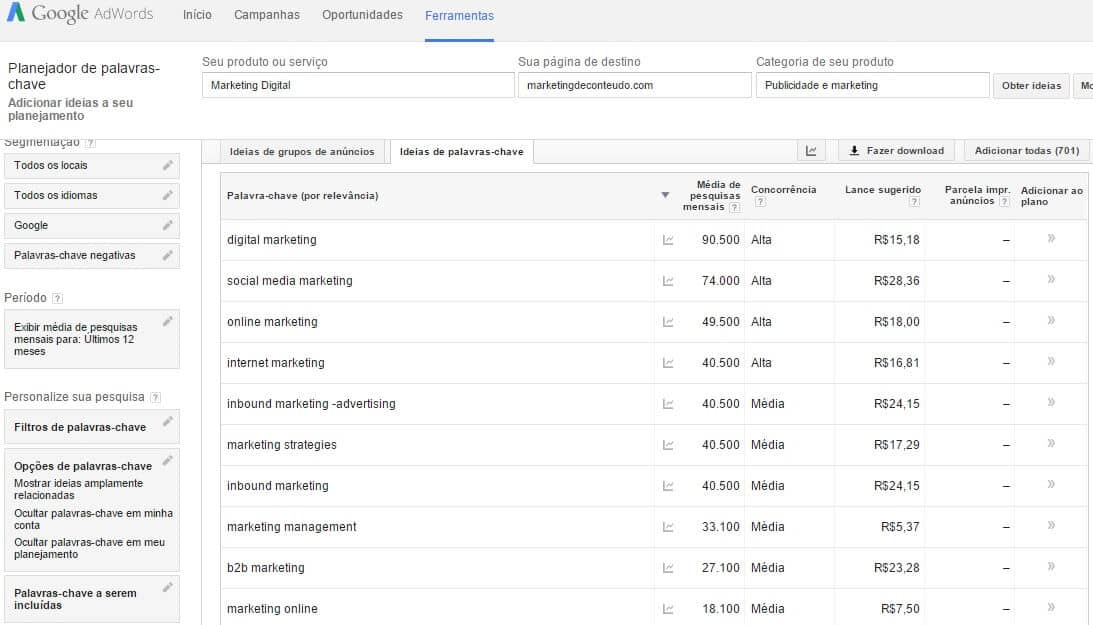The image size is (1093, 625).
Task: Edit Filtros de palavras-chave pencil icon
Action: pos(167,422)
